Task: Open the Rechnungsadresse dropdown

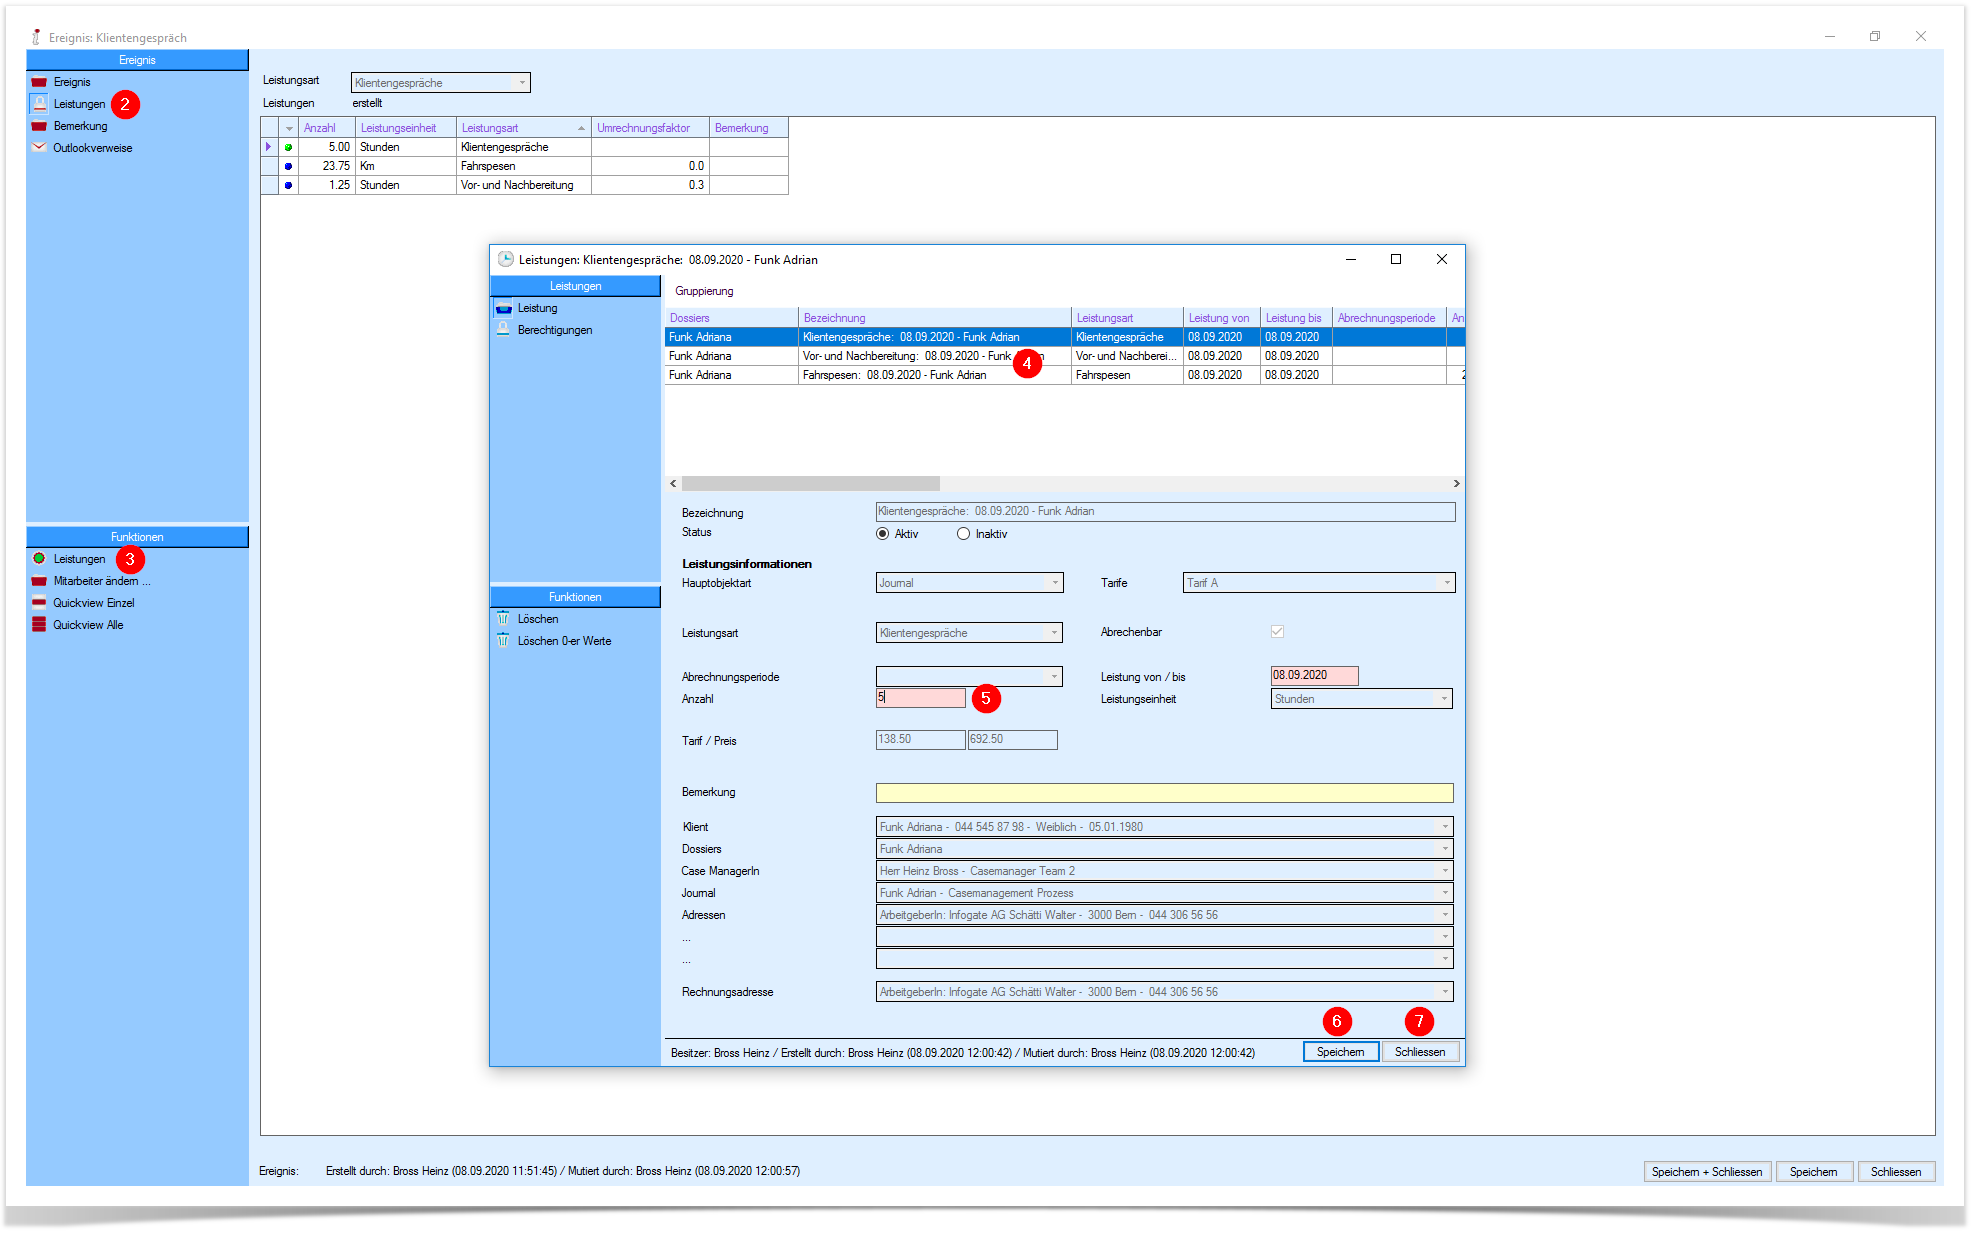Action: pyautogui.click(x=1445, y=992)
